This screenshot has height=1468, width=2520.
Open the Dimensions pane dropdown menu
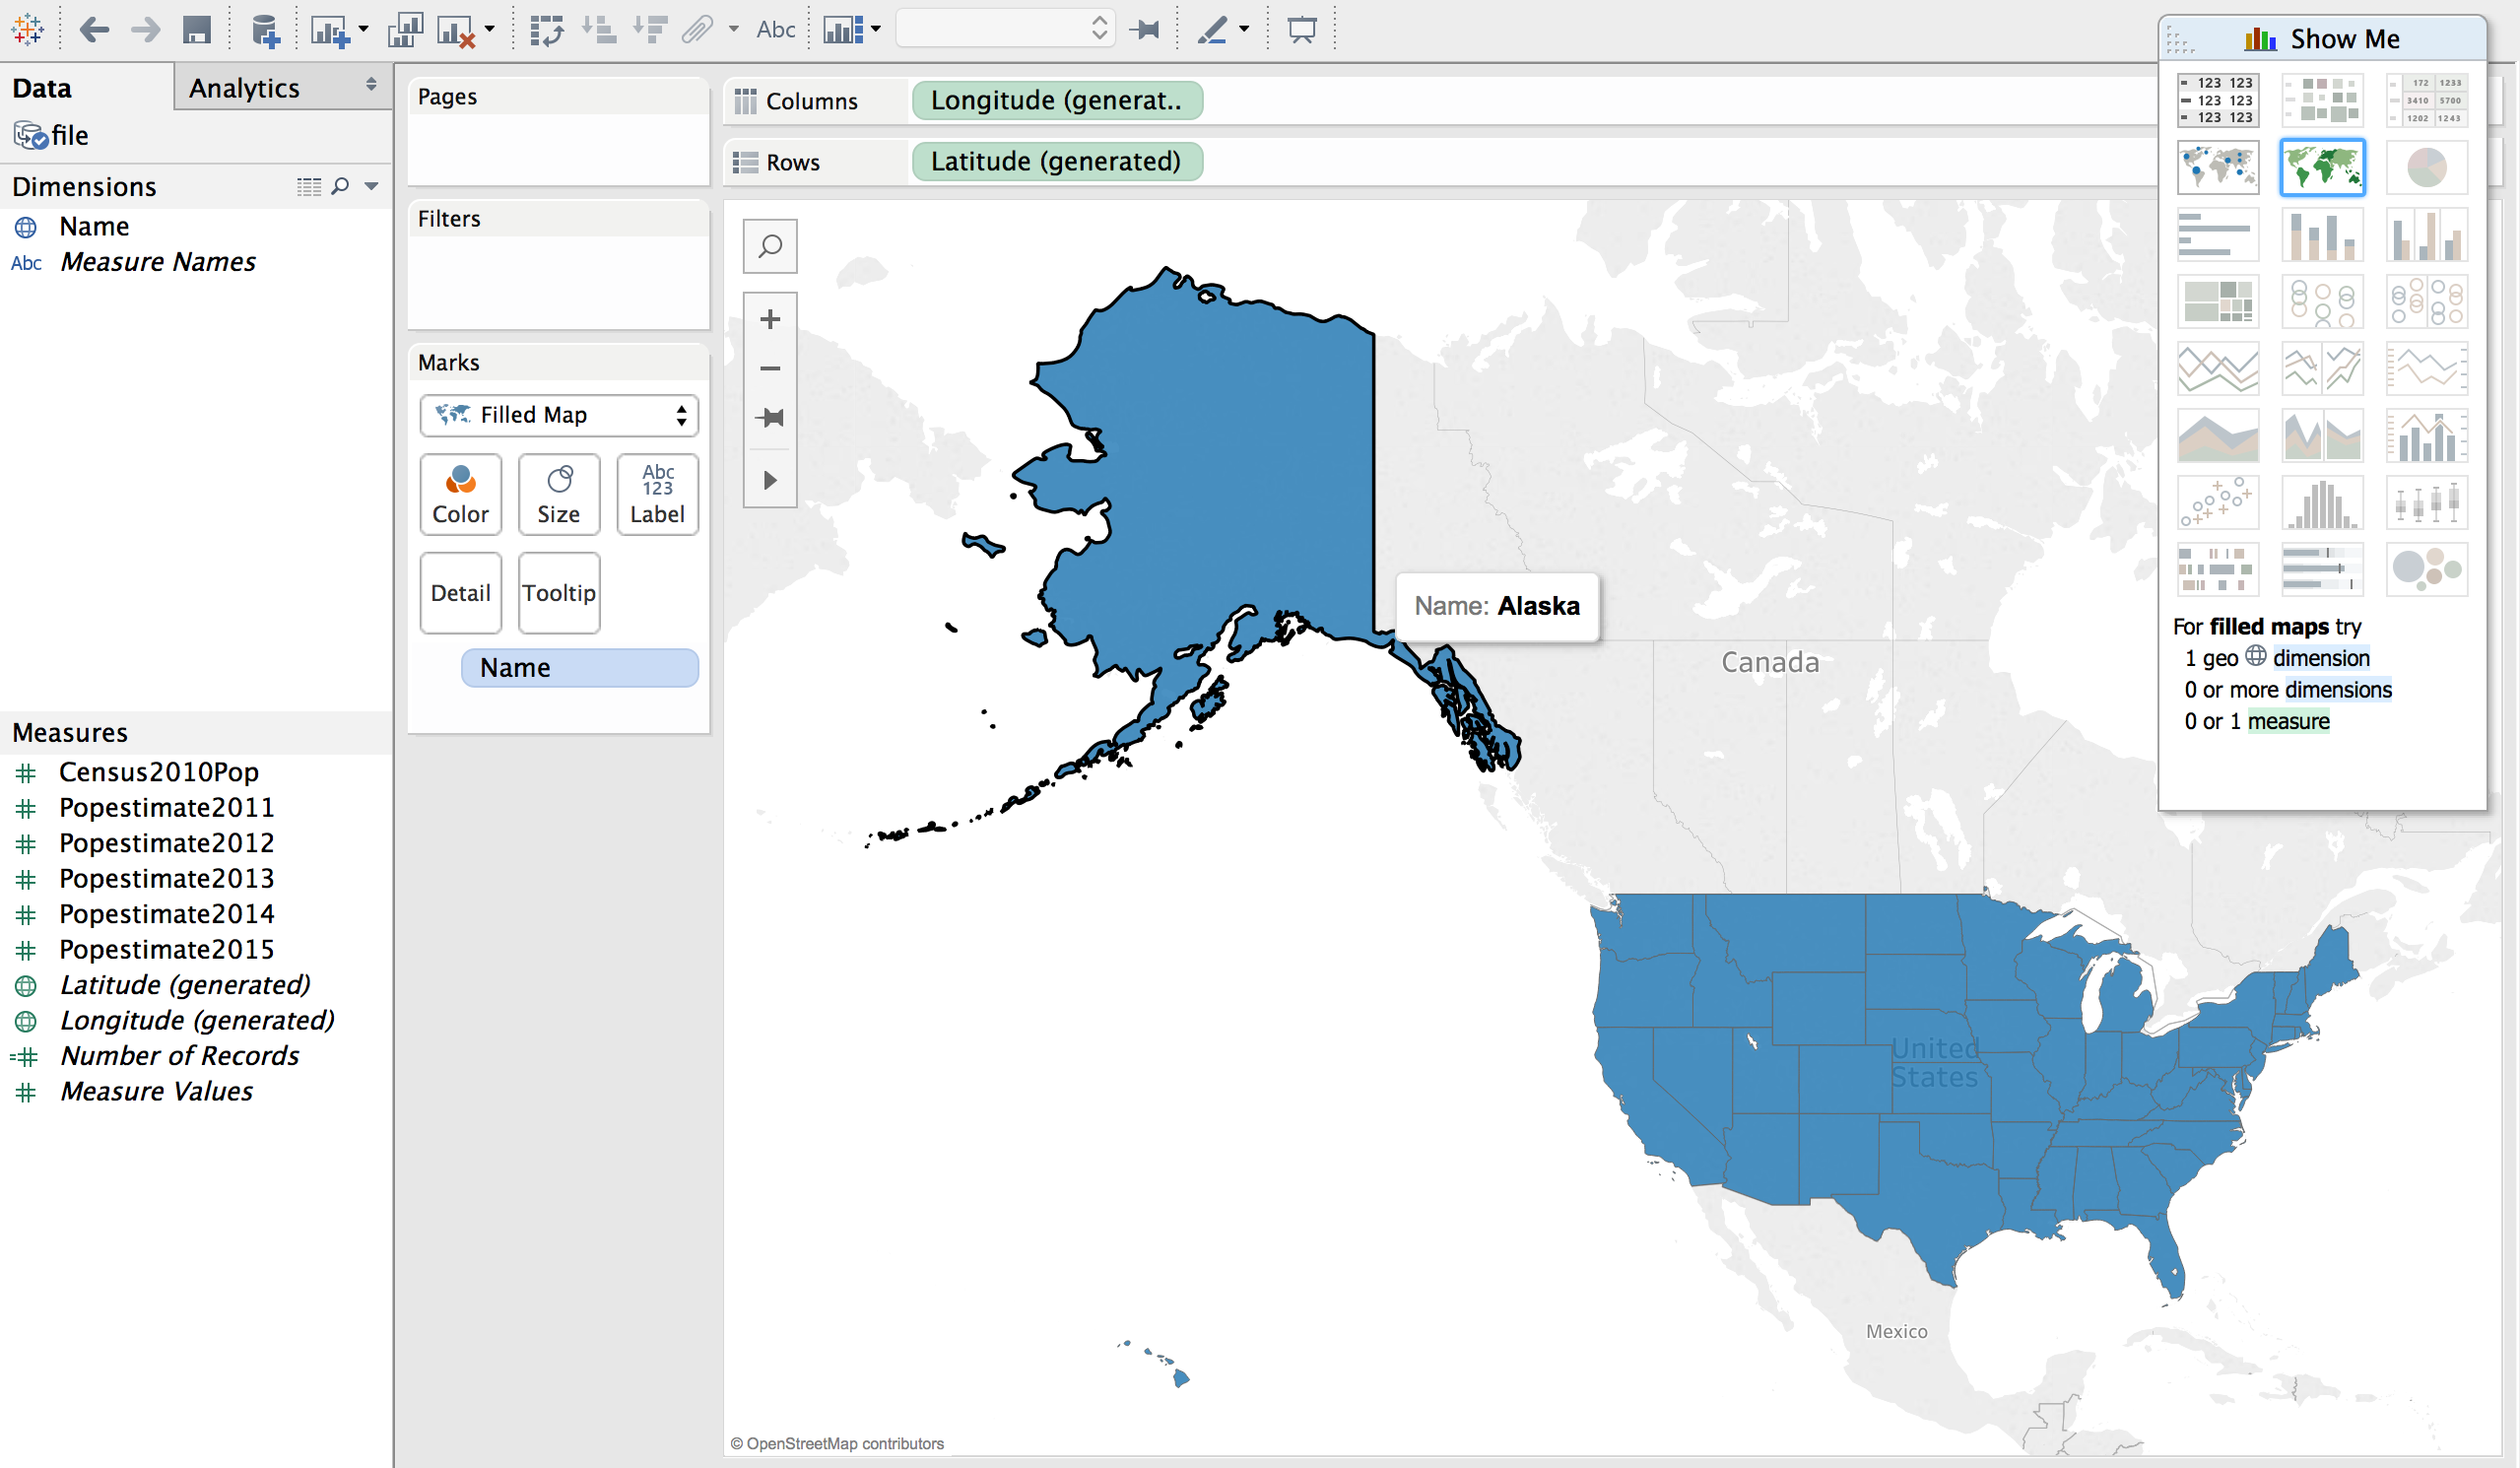click(372, 186)
